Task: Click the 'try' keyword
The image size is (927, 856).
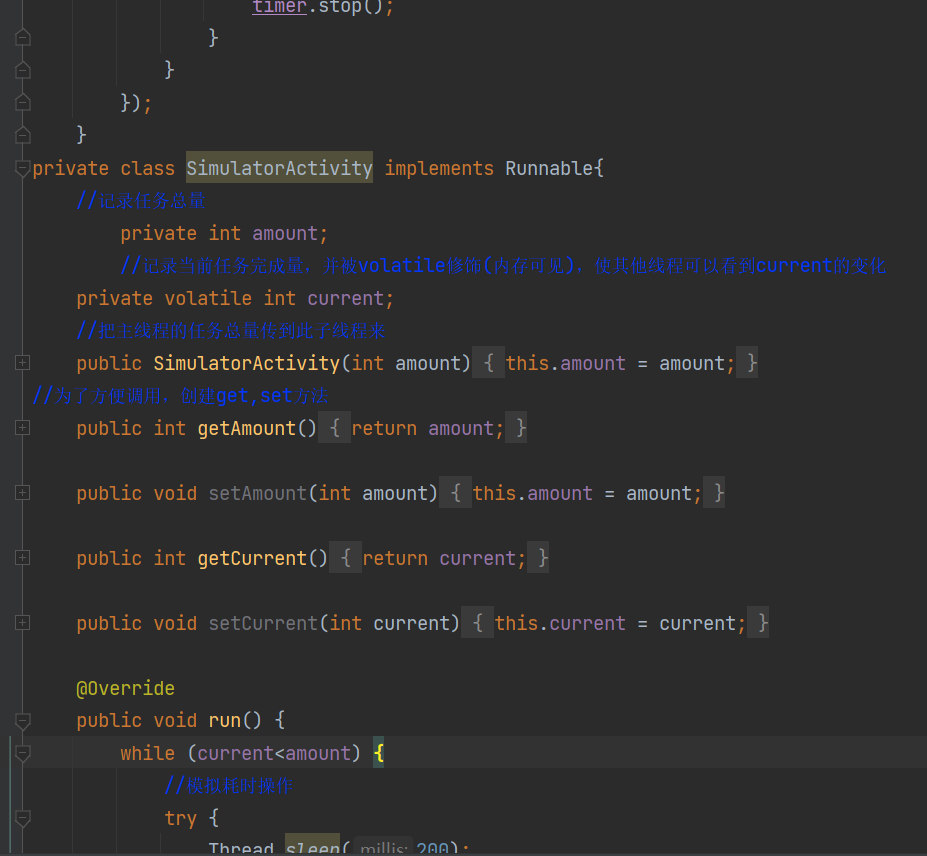Action: [x=180, y=819]
